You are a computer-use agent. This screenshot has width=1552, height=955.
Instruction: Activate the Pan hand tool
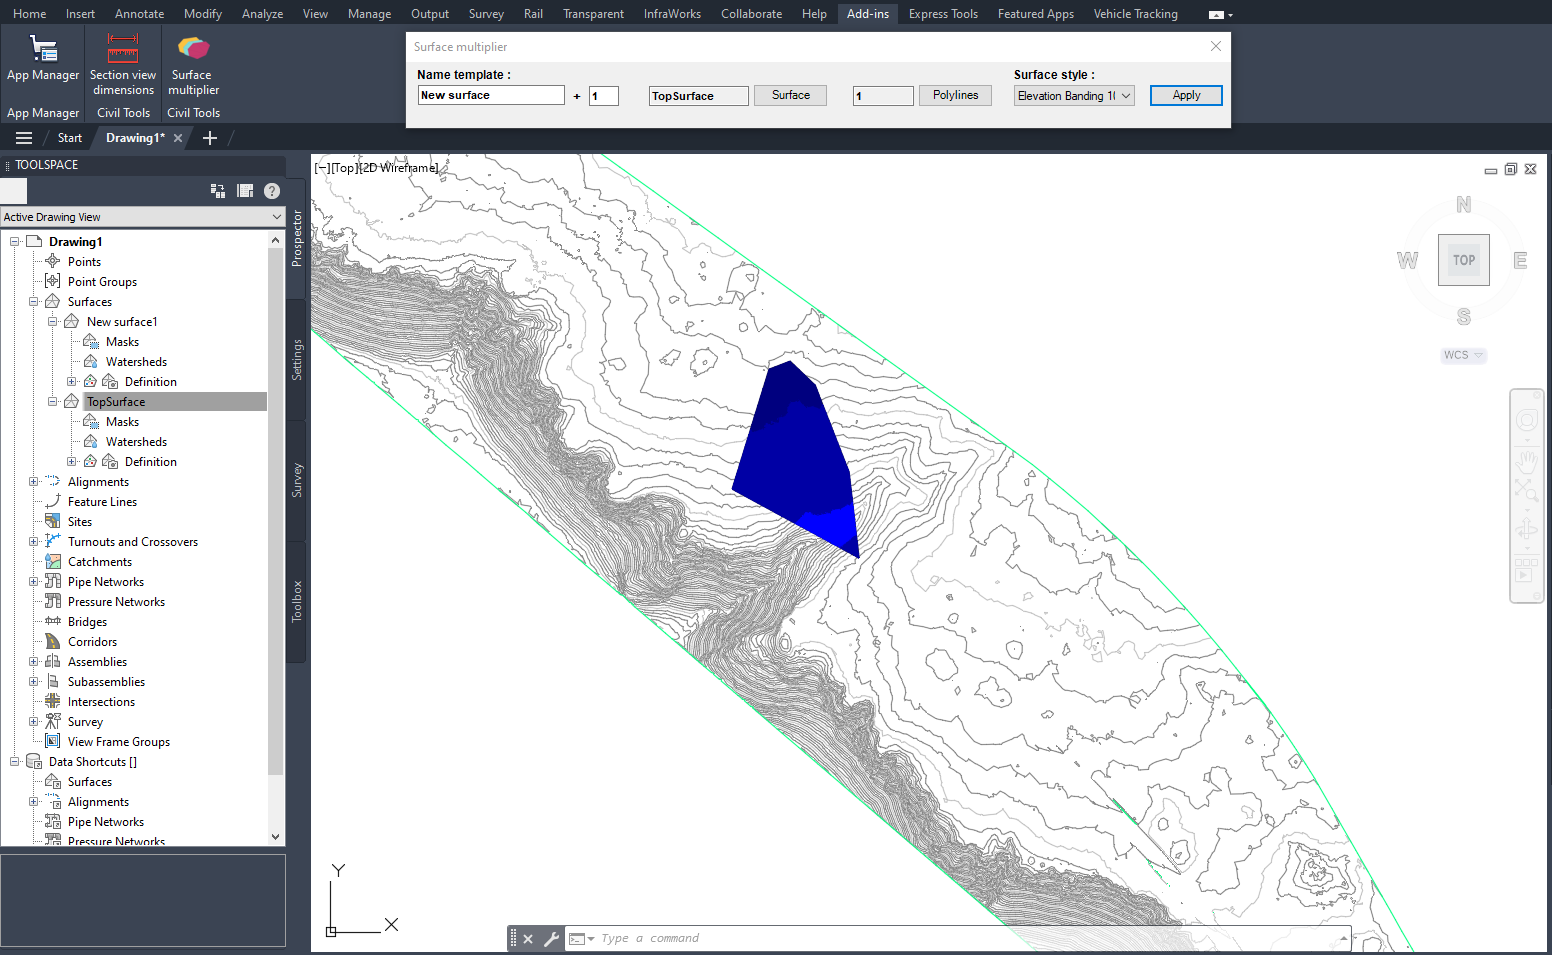point(1527,460)
